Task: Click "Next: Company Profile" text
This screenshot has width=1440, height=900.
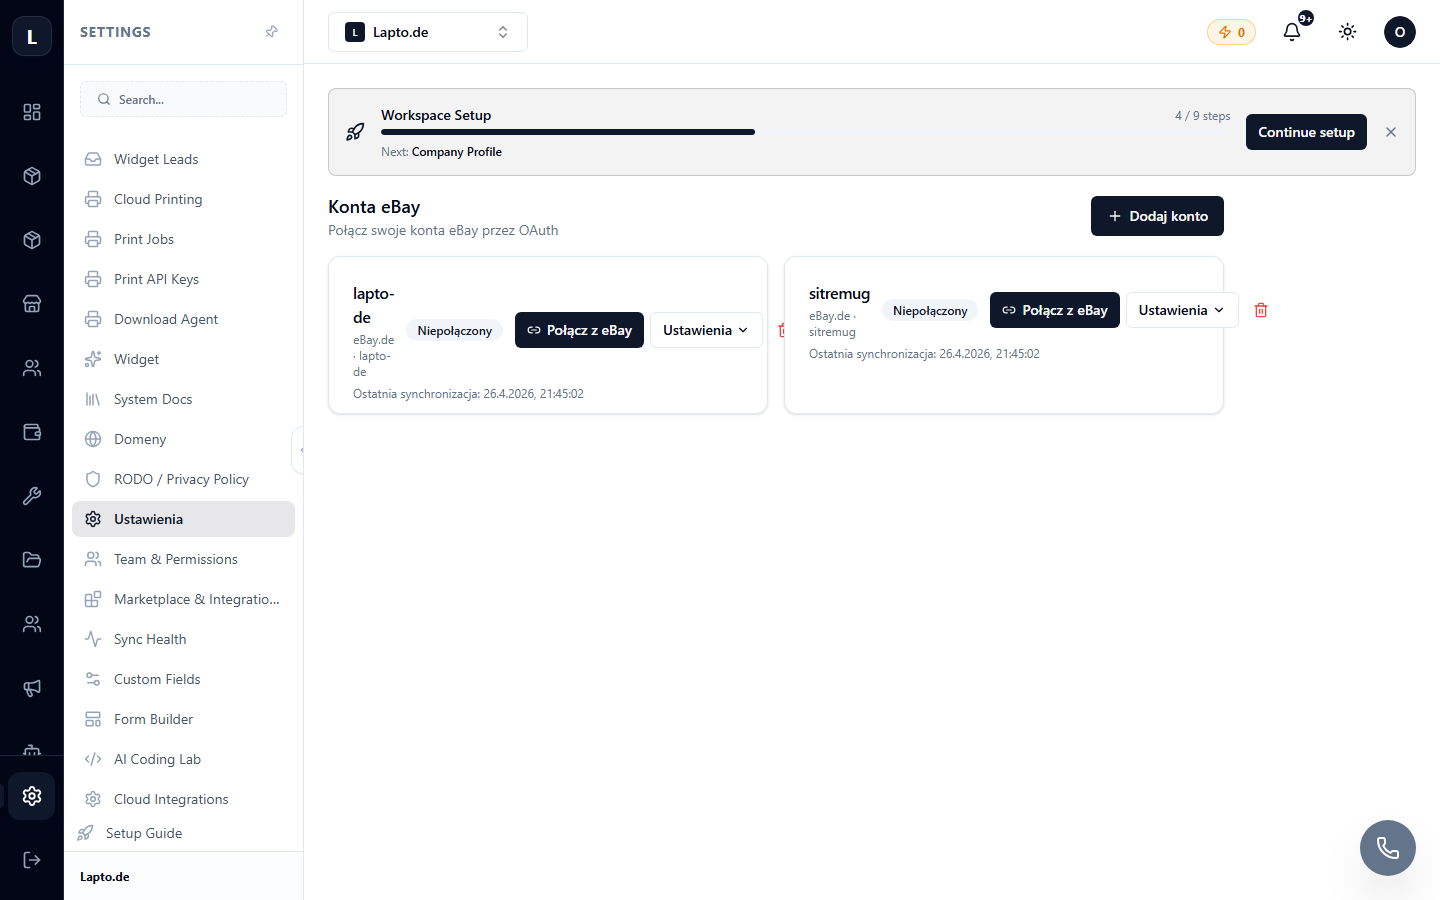Action: [x=441, y=152]
